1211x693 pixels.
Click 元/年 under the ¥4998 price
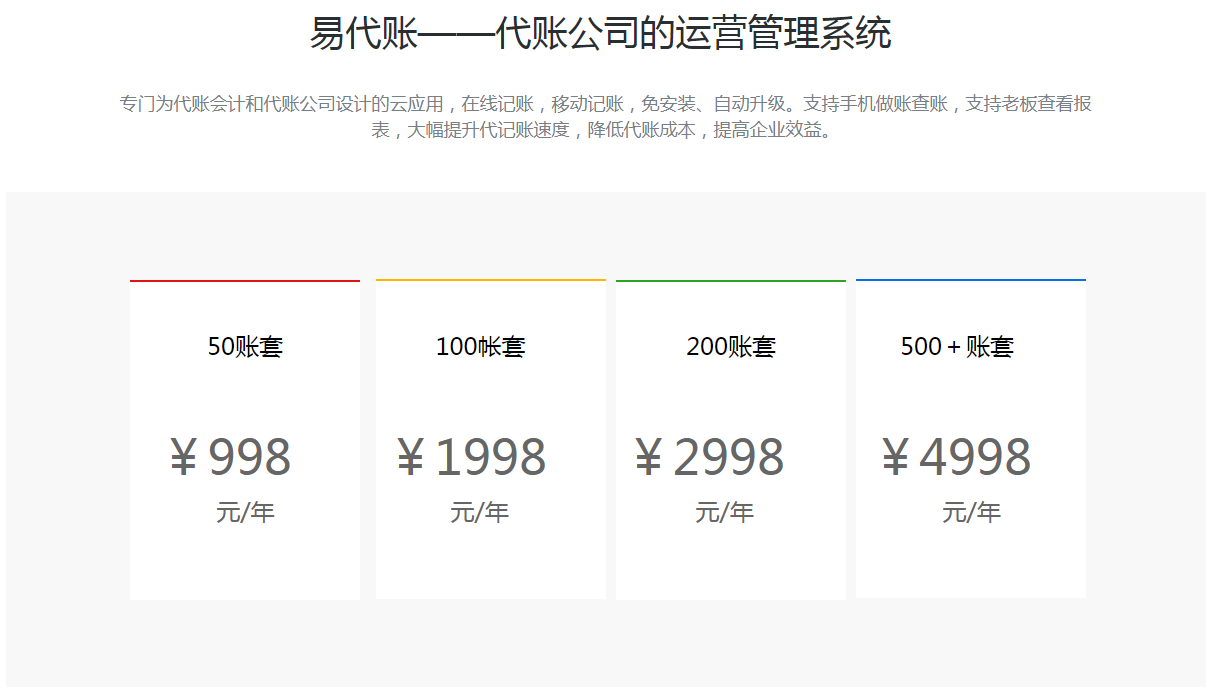pos(971,513)
